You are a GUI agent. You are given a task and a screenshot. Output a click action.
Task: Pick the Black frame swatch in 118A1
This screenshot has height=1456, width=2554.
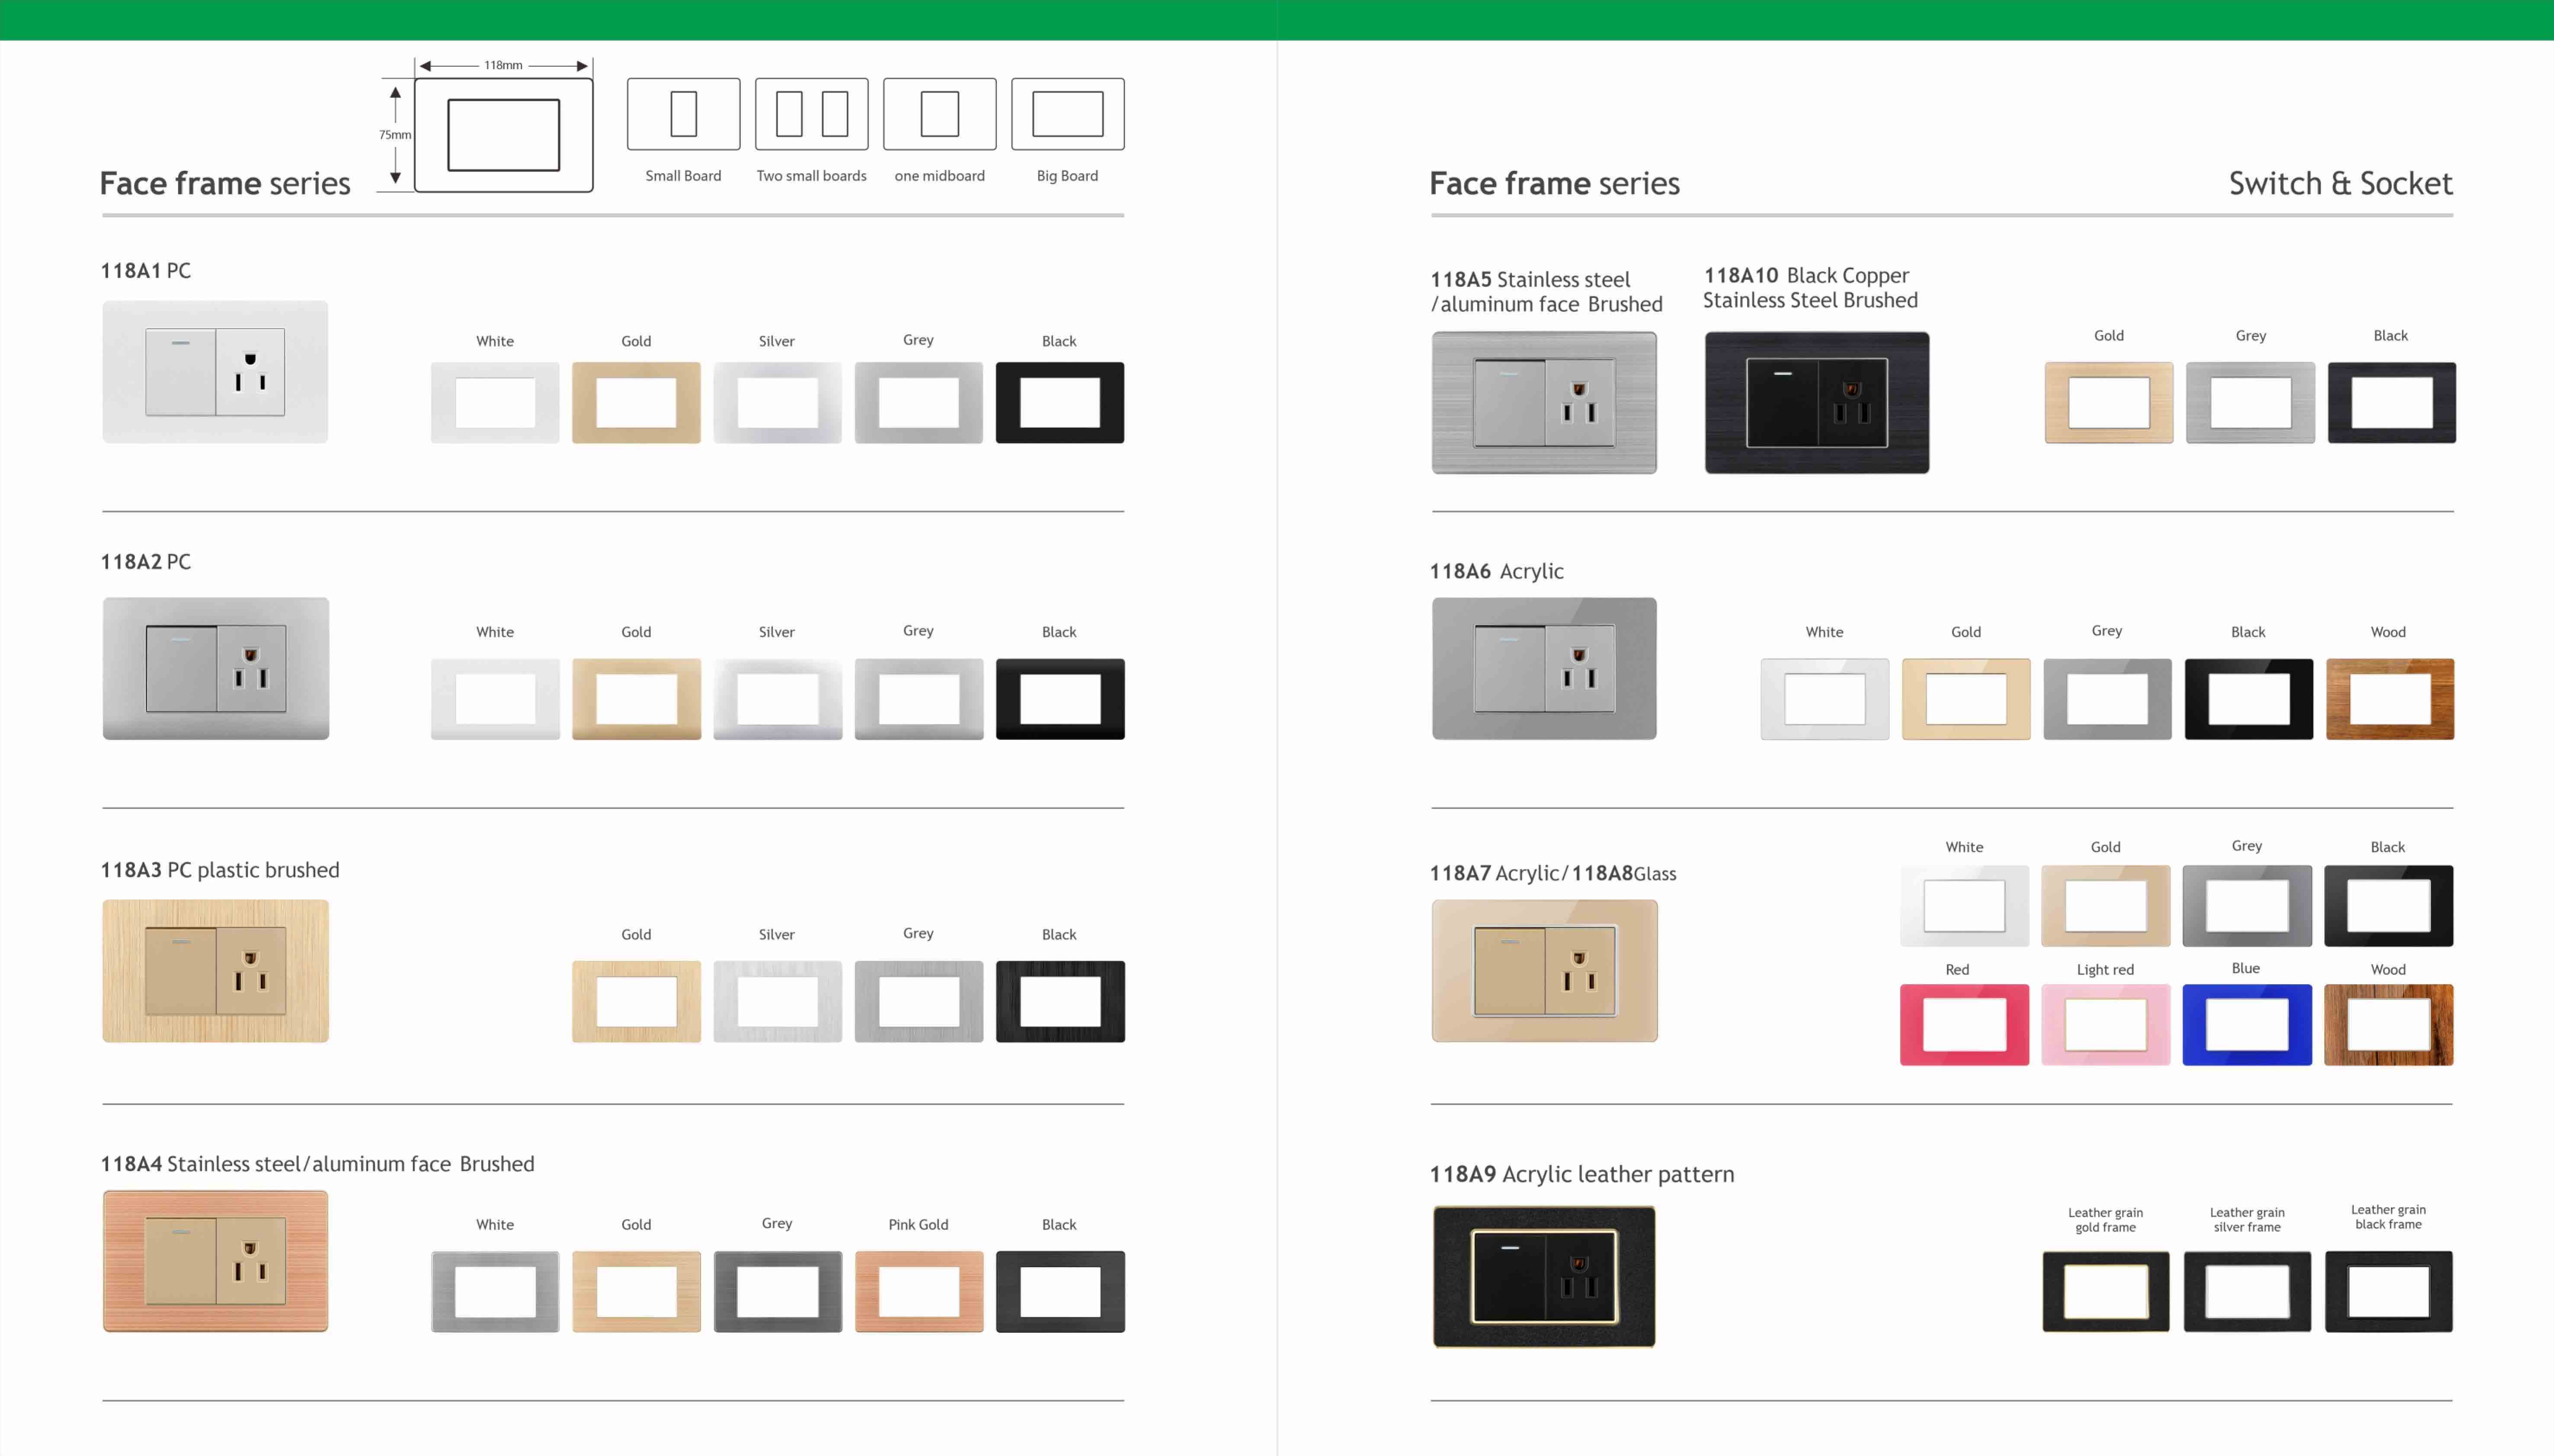[1060, 402]
